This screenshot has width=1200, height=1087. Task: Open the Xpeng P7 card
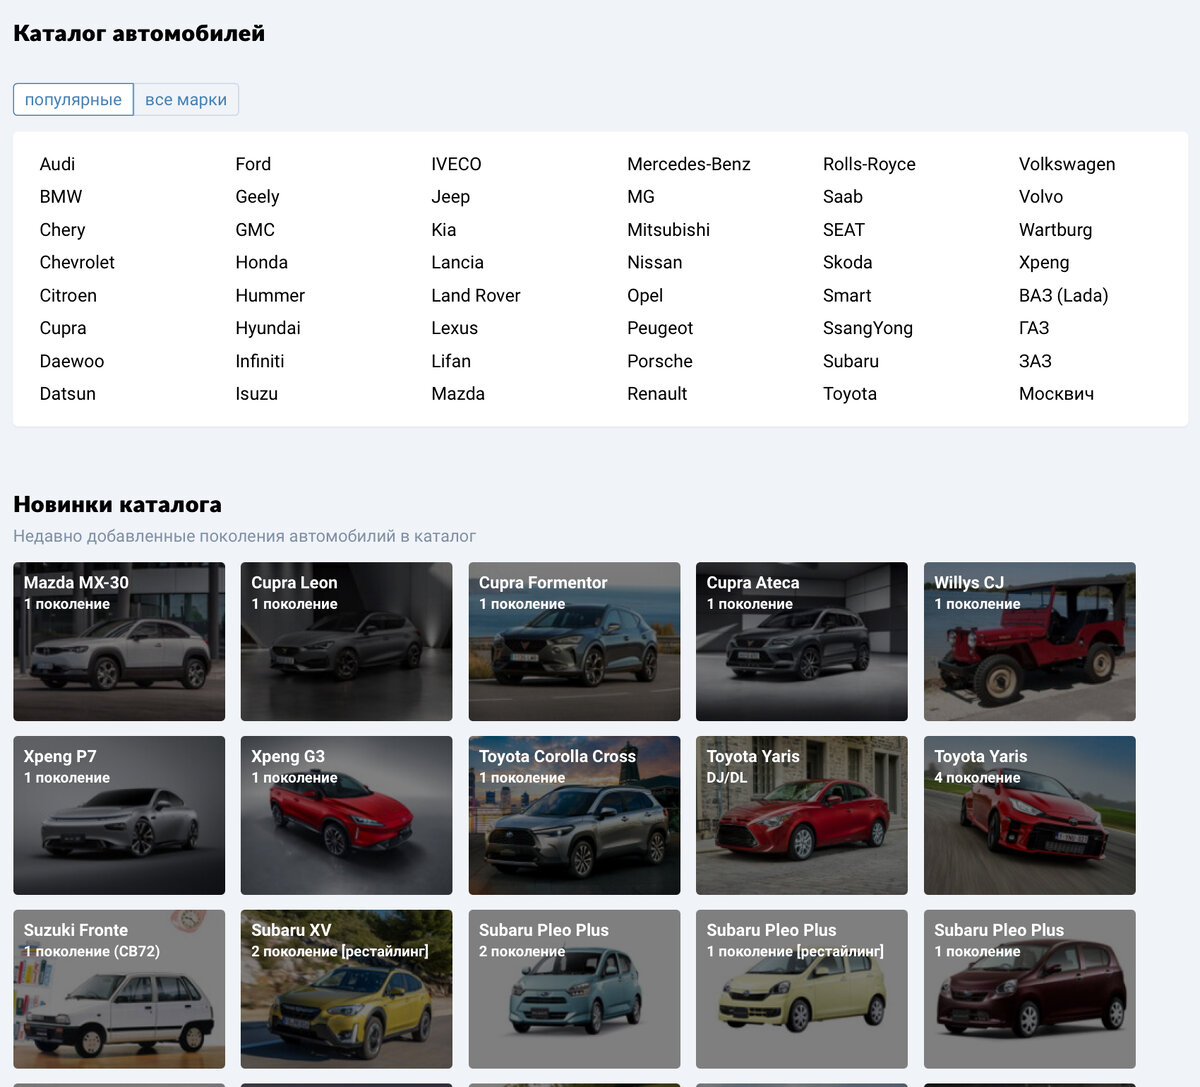[x=119, y=815]
